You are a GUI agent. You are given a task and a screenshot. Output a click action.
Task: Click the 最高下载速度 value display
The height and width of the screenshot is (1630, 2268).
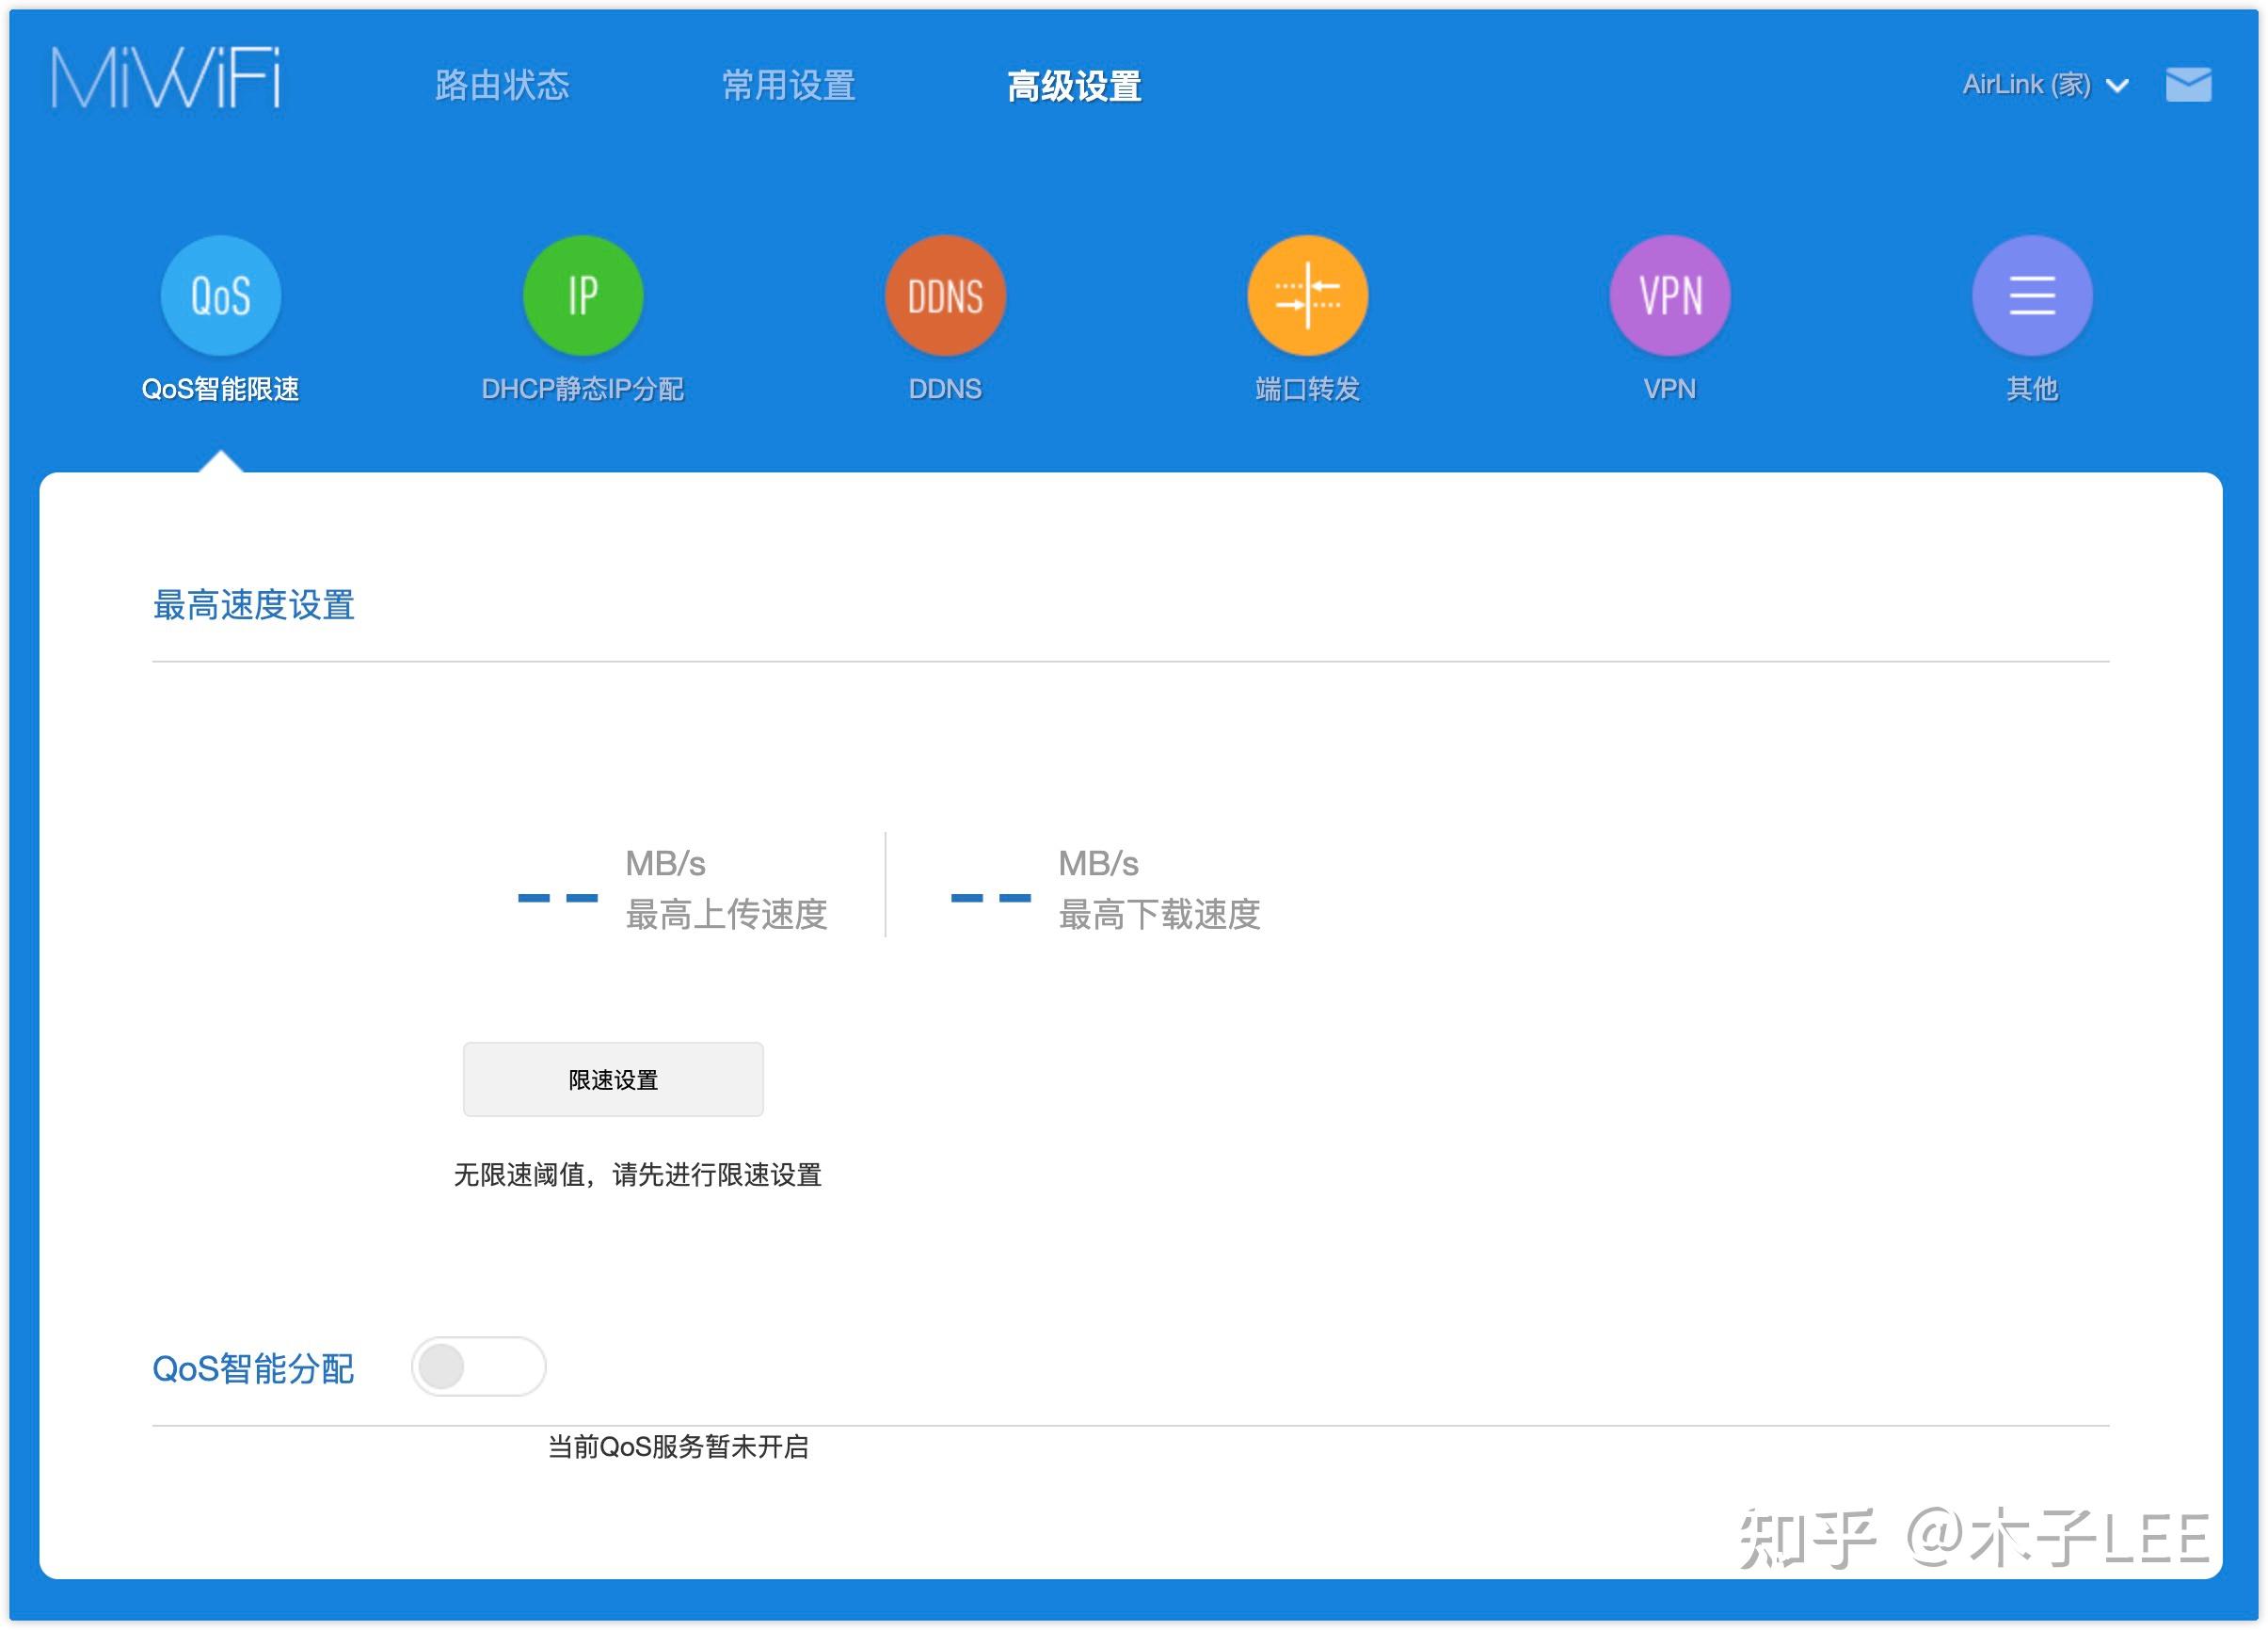click(991, 897)
